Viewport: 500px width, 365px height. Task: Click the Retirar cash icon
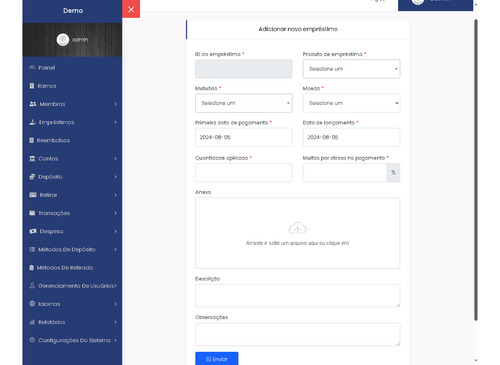pyautogui.click(x=33, y=195)
